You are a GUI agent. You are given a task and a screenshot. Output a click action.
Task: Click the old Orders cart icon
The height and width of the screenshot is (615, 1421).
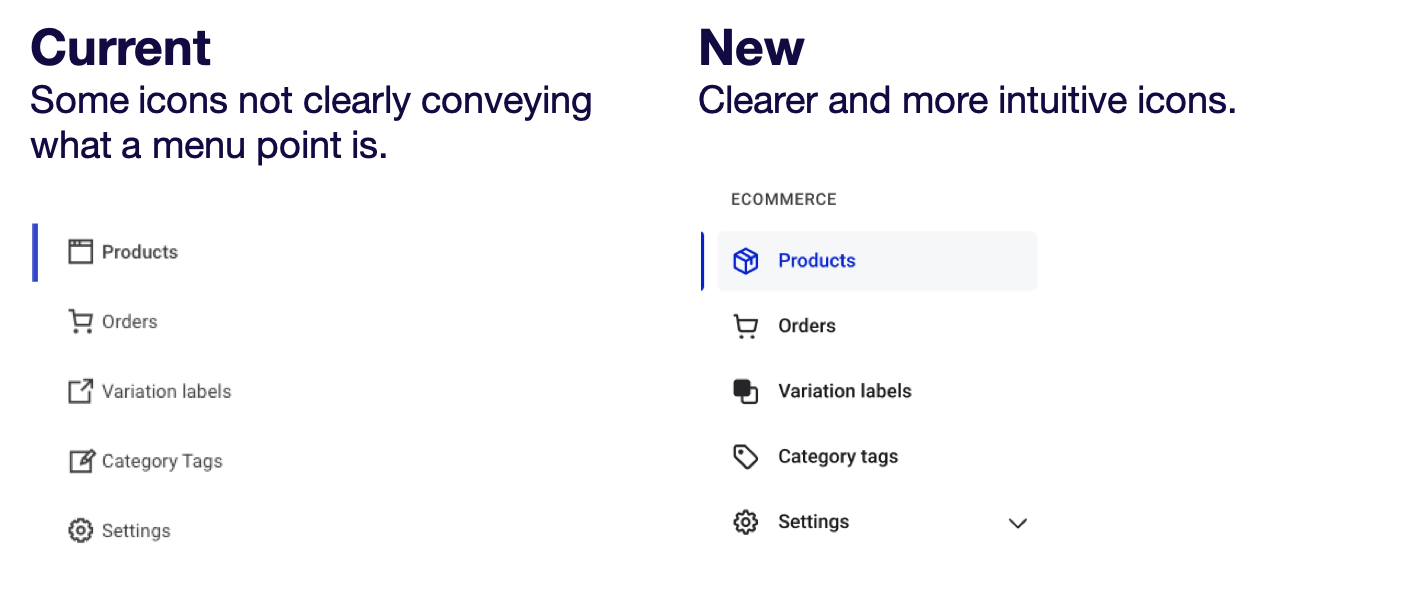(80, 322)
